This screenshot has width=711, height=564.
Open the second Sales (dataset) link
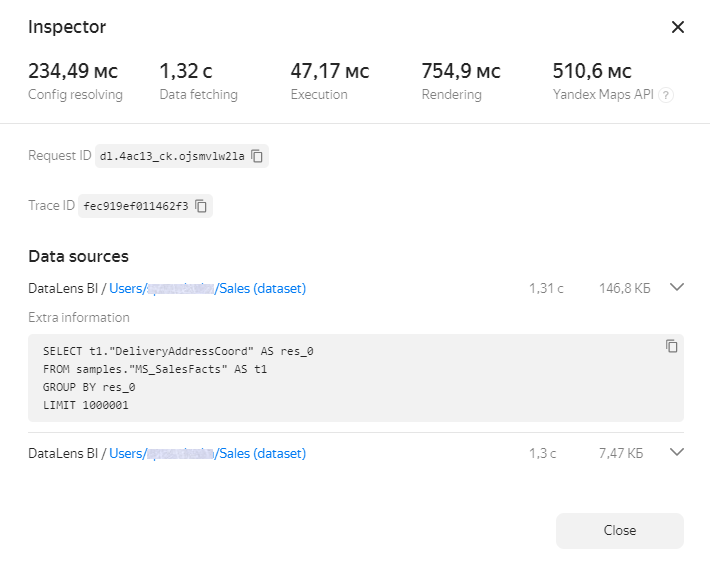coord(262,453)
